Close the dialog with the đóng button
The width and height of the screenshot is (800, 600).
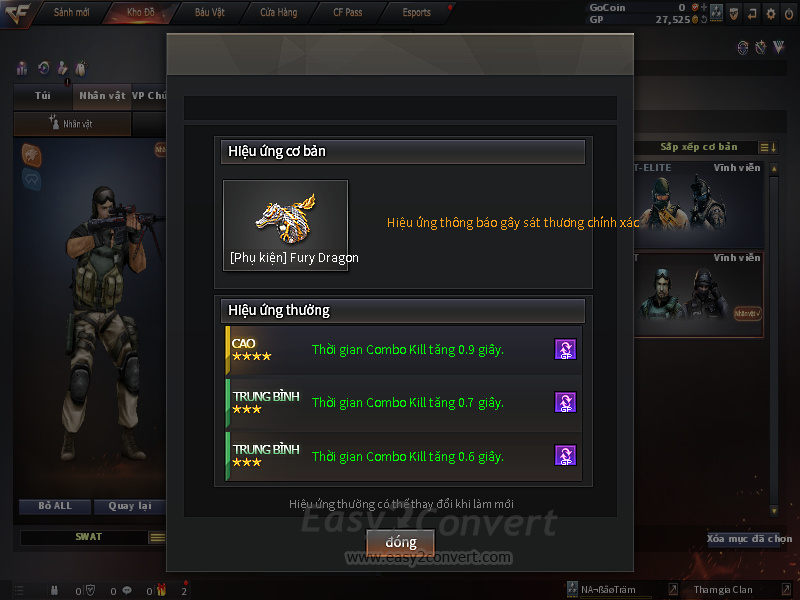[x=401, y=542]
